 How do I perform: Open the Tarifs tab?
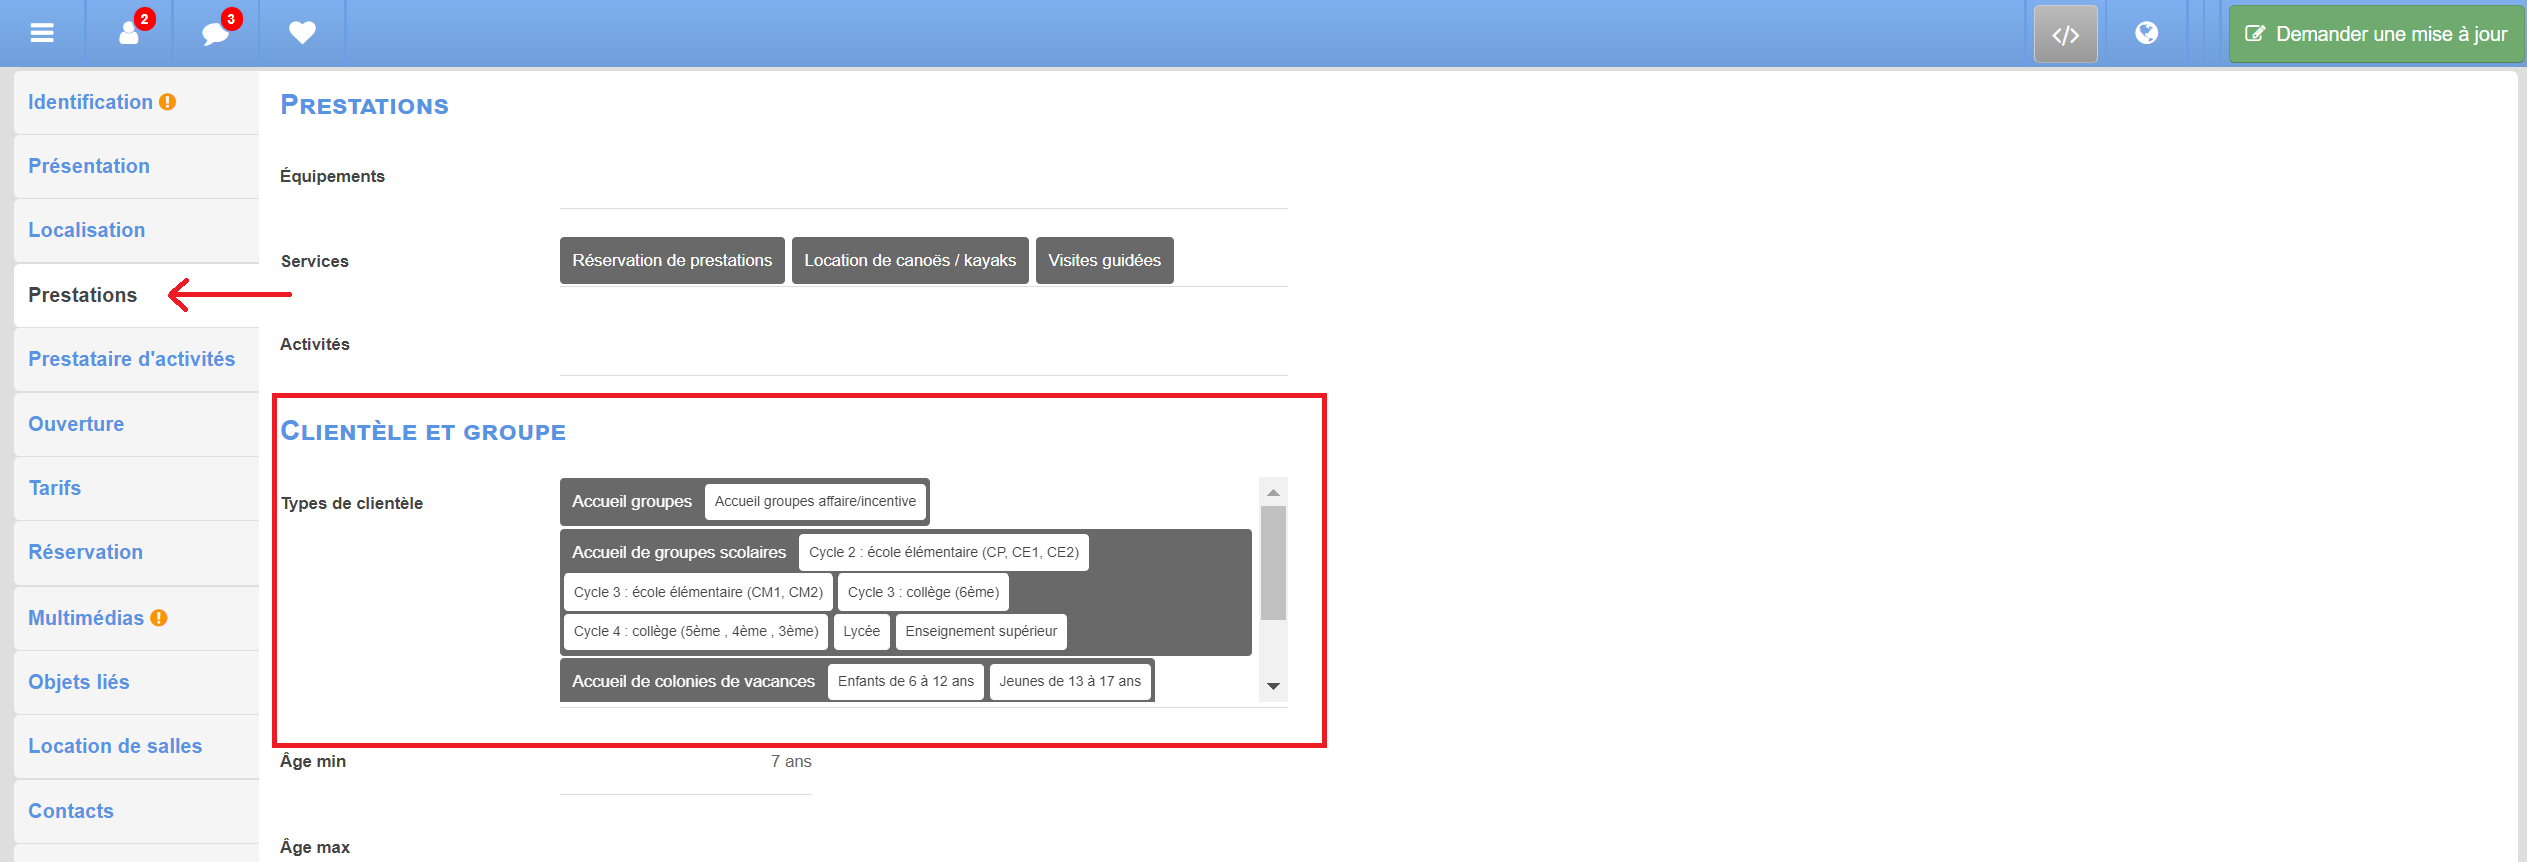pos(55,488)
